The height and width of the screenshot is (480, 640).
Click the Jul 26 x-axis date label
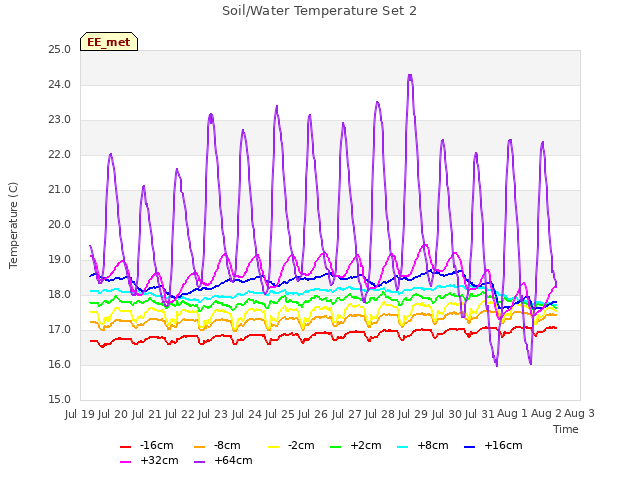(313, 414)
